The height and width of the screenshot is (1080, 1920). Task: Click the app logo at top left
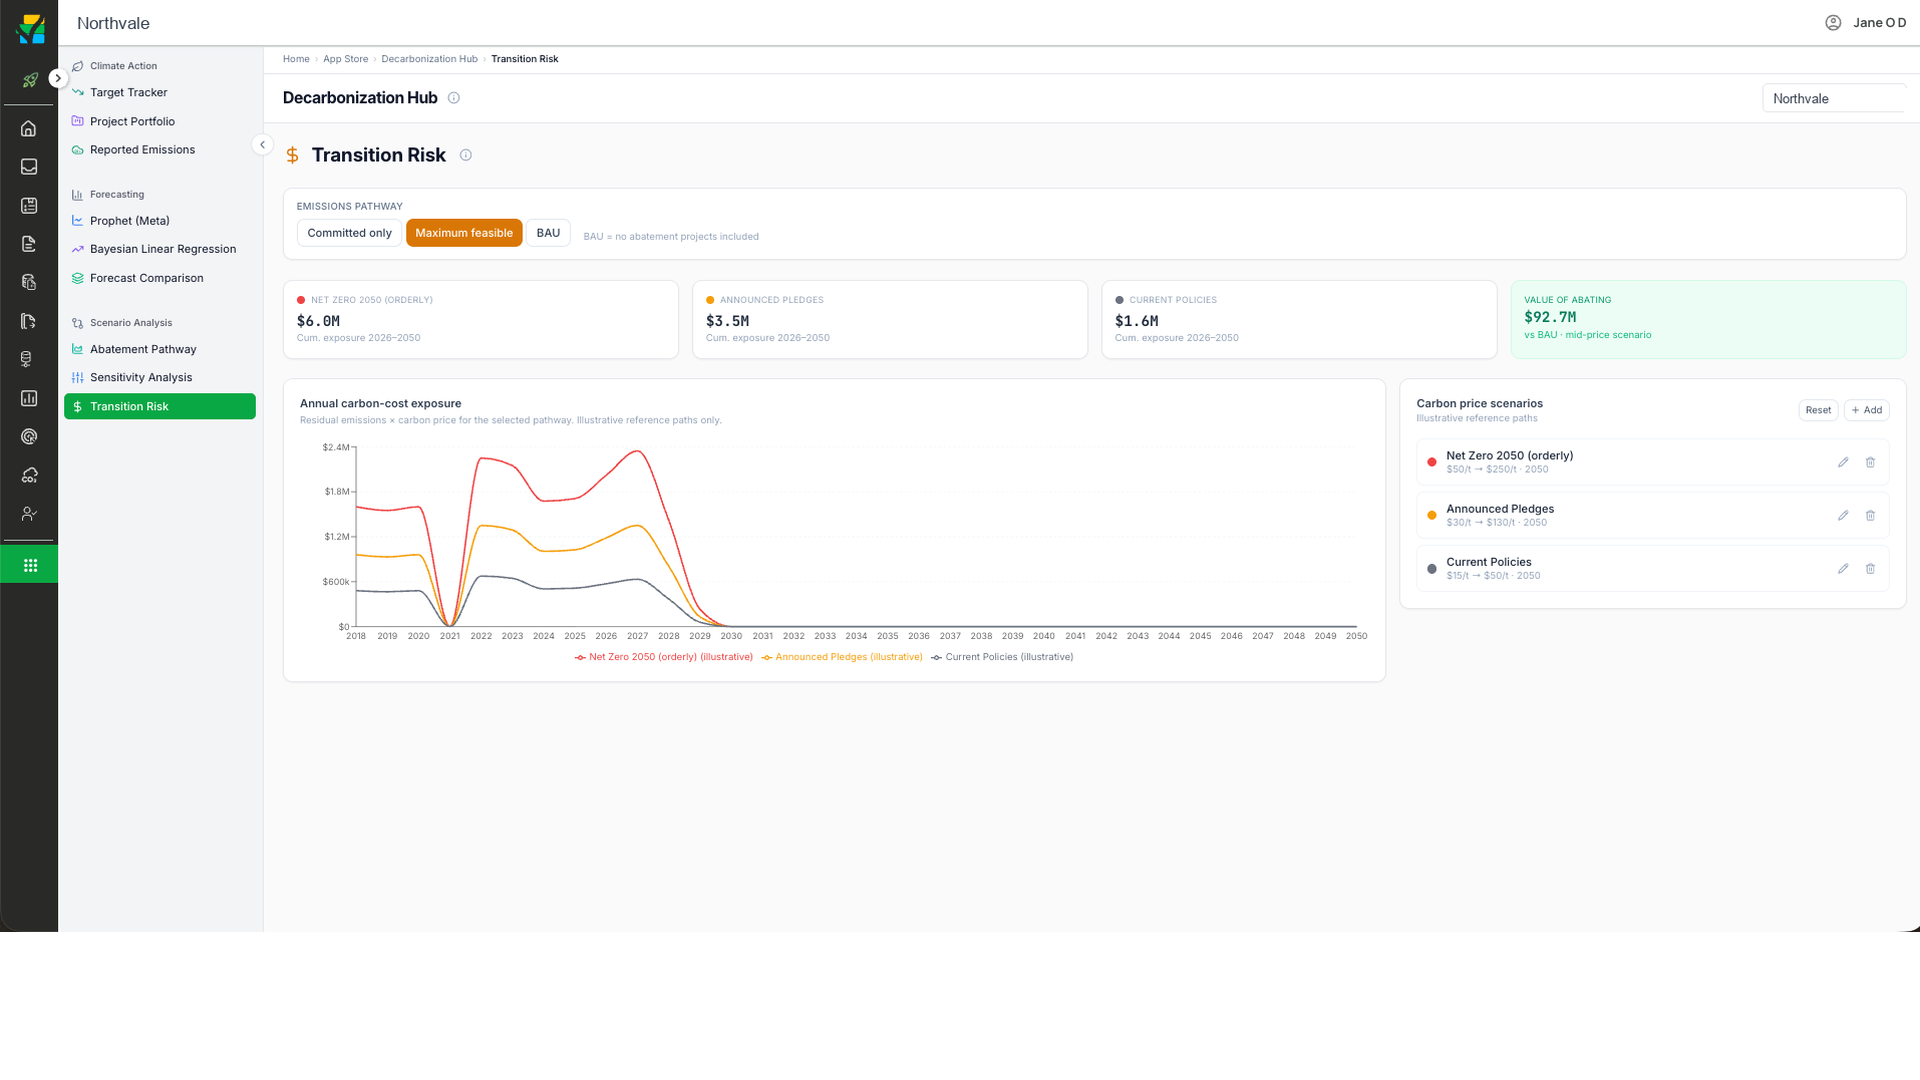tap(31, 28)
